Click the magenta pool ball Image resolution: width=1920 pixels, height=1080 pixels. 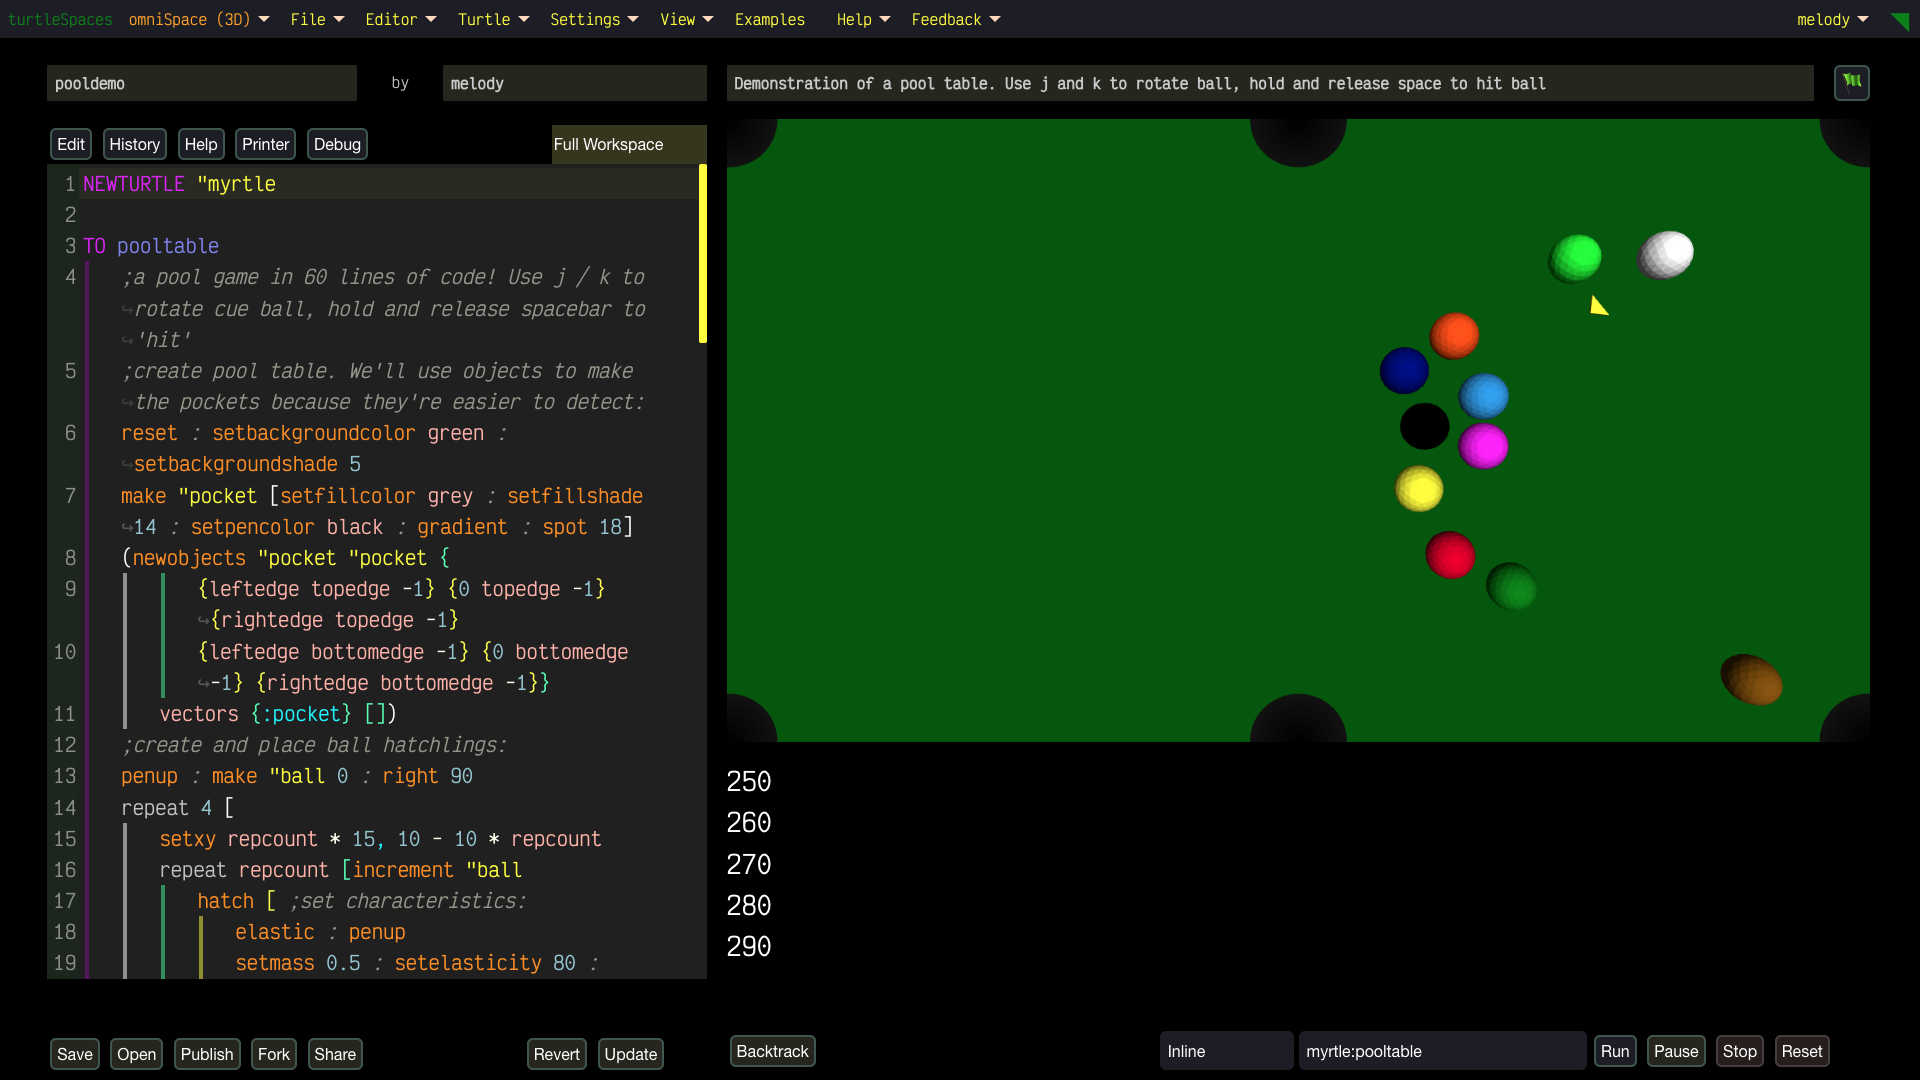pyautogui.click(x=1483, y=446)
